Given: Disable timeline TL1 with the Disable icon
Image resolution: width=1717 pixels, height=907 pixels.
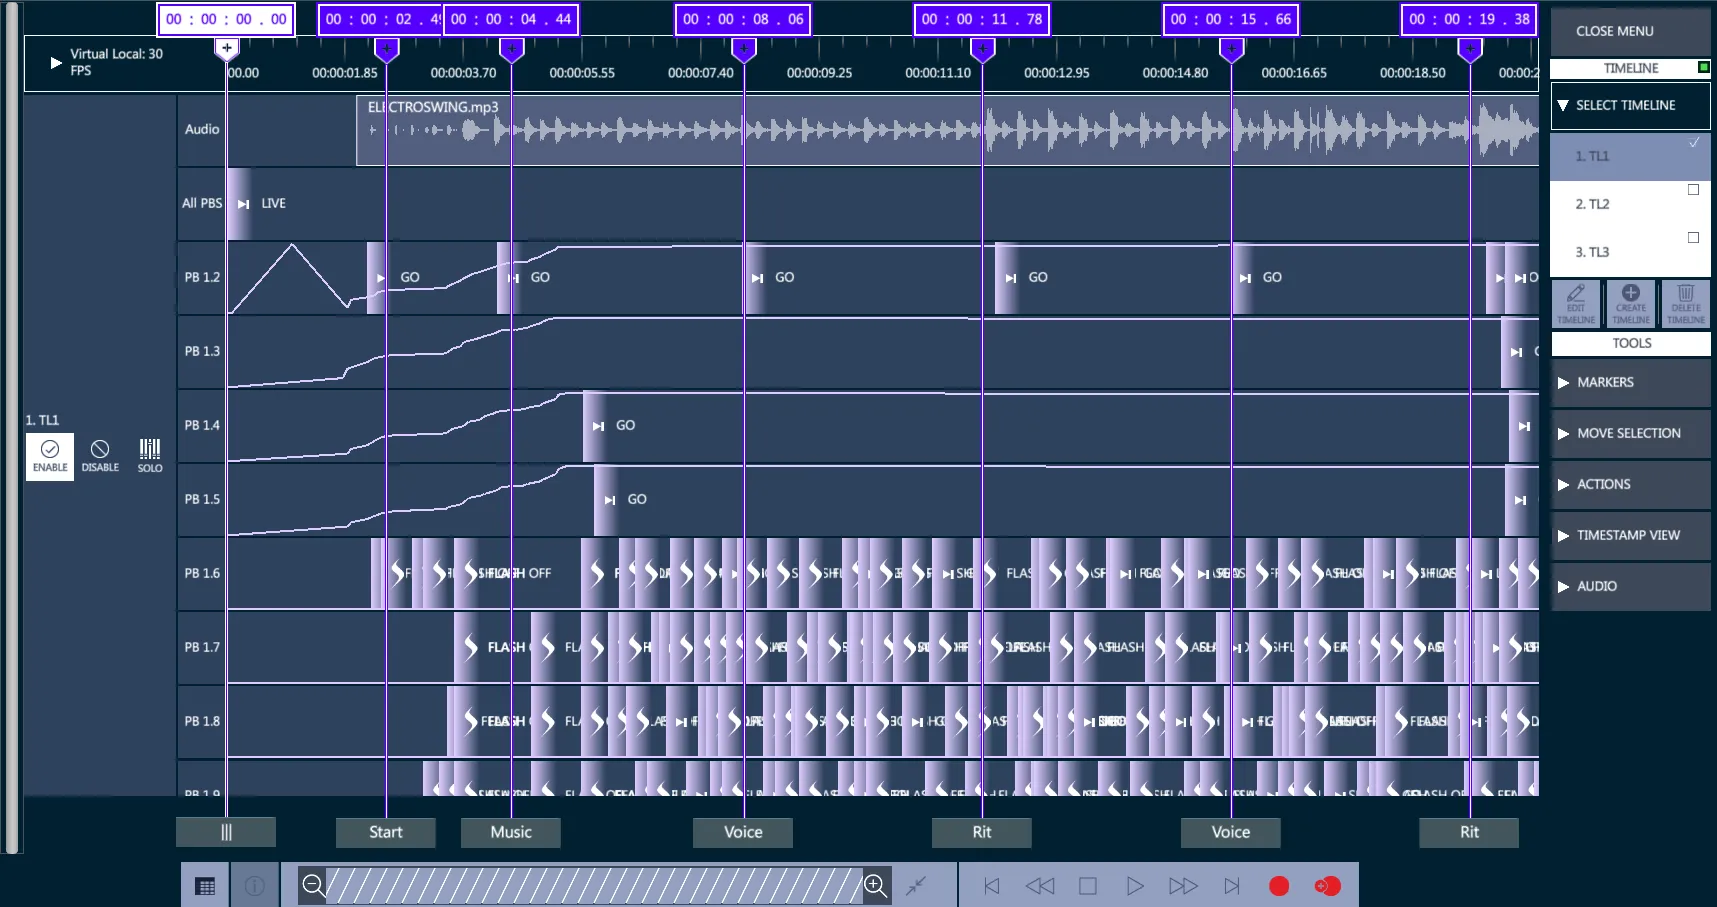Looking at the screenshot, I should pyautogui.click(x=100, y=457).
